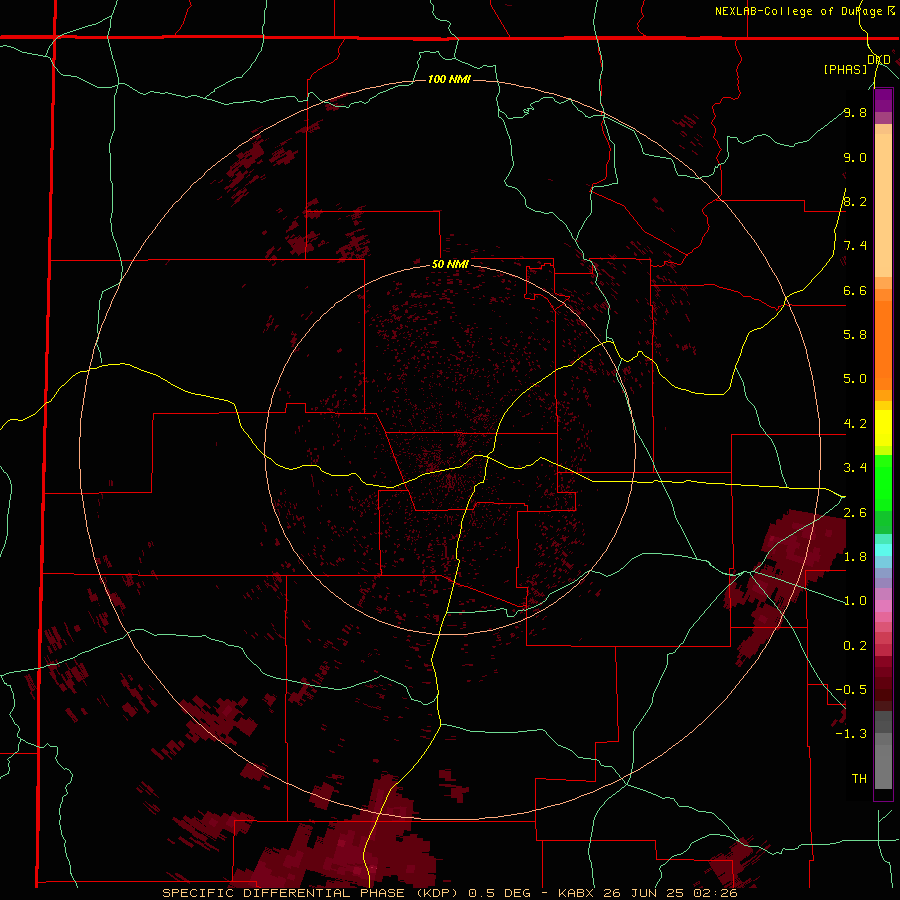
Task: Click the 7.4 legend value
Action: (x=855, y=246)
